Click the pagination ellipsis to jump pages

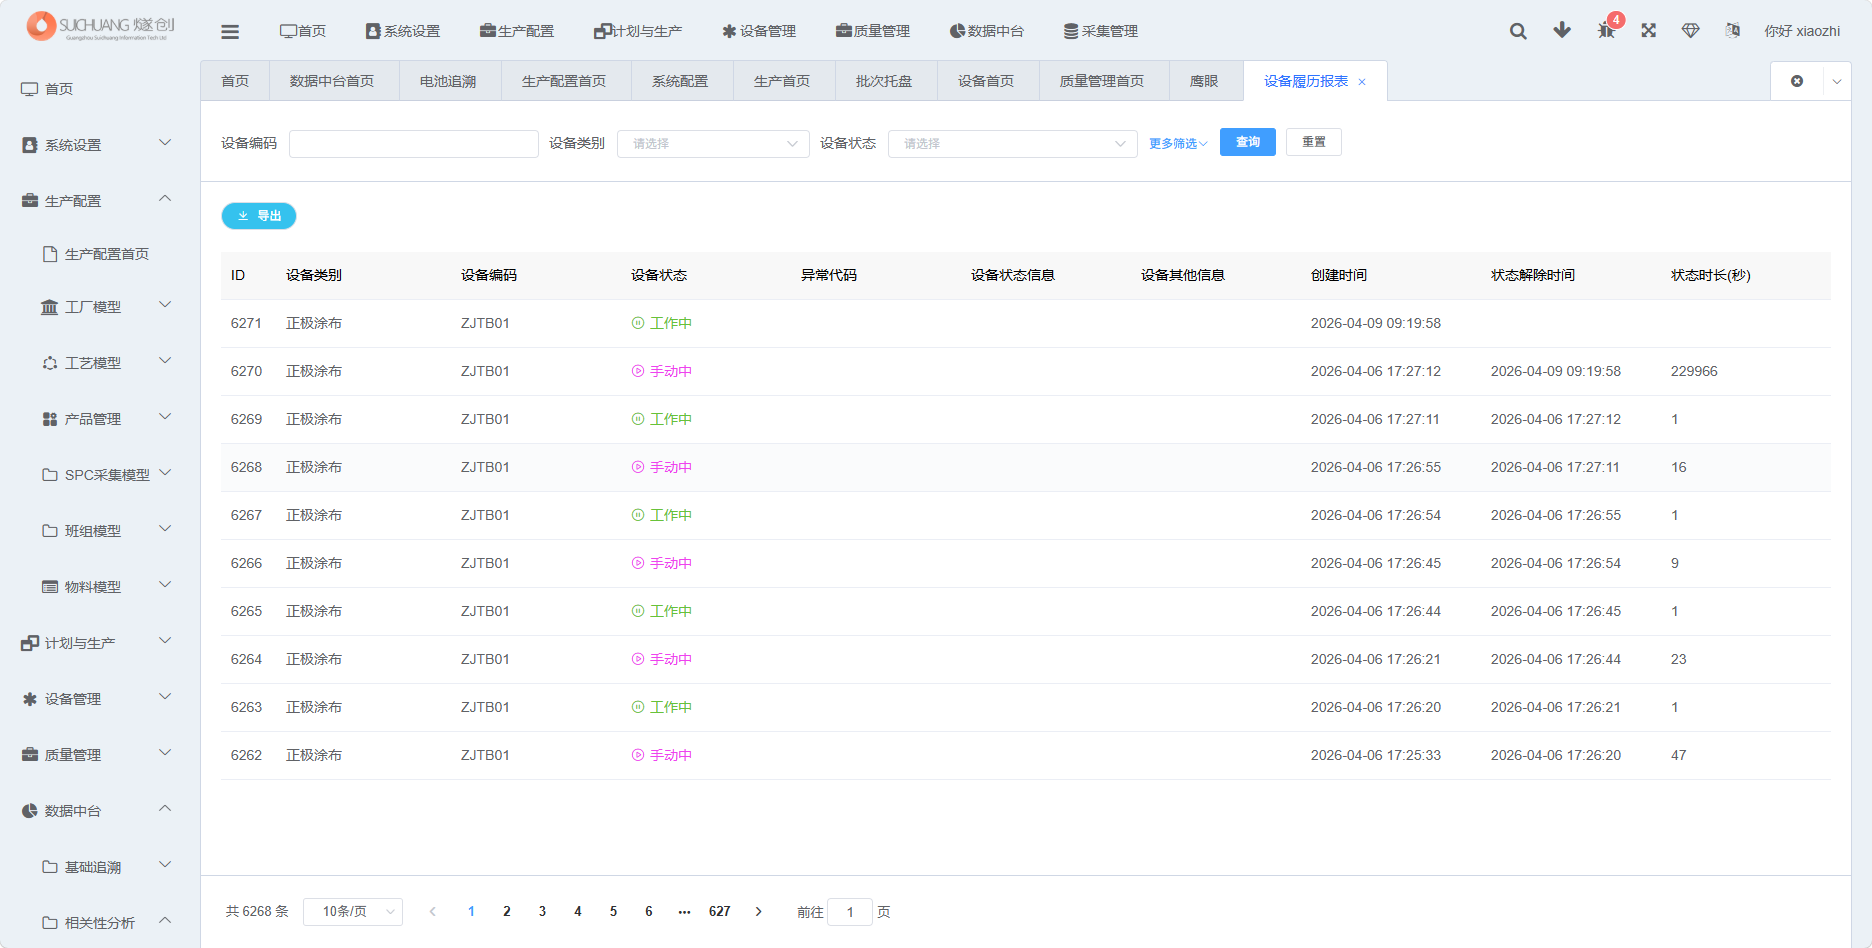pos(684,912)
